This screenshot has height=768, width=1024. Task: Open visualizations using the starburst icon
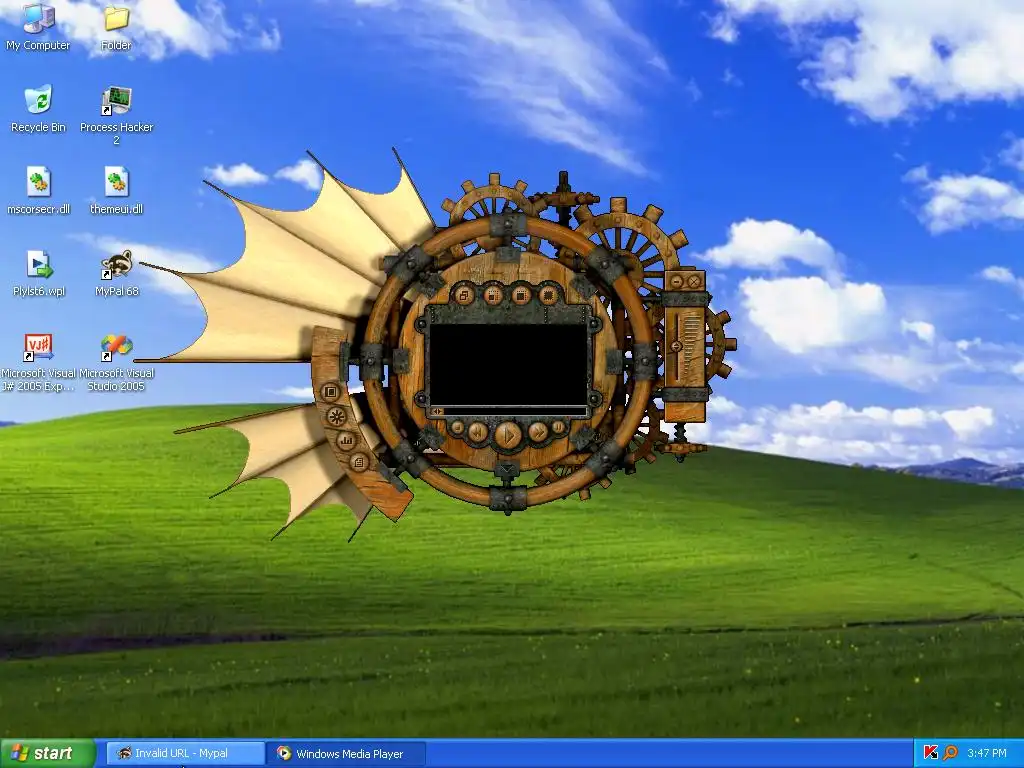coord(336,417)
